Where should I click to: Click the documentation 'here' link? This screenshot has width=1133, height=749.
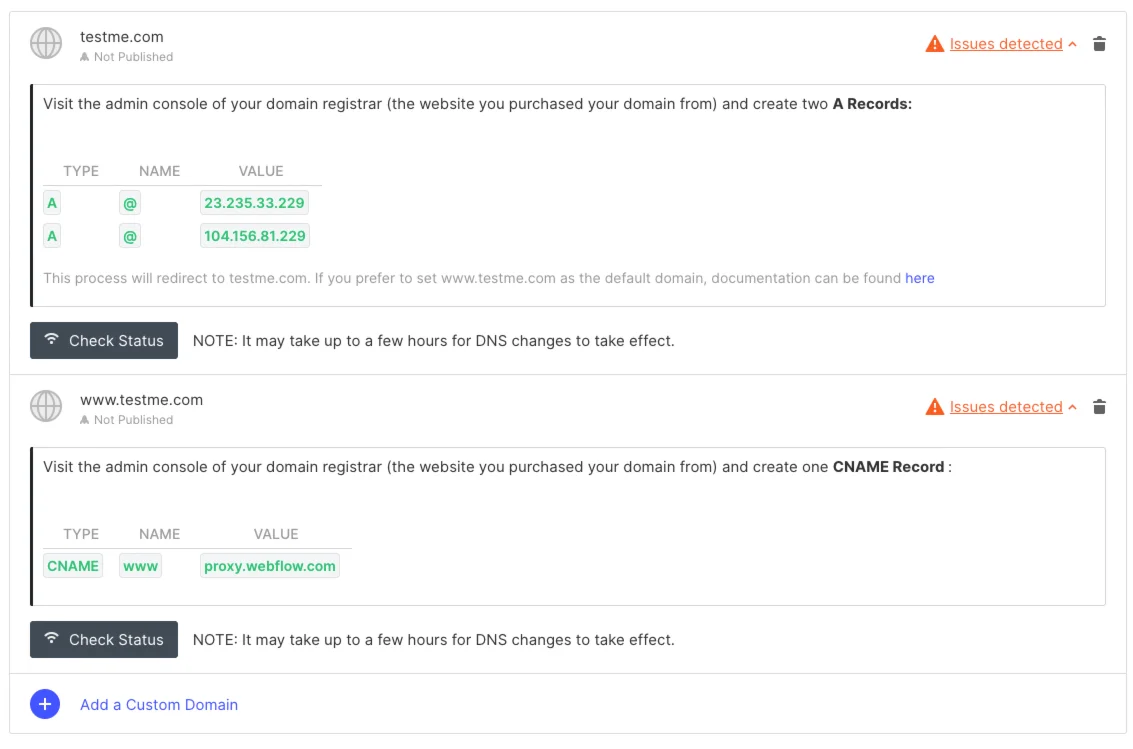point(919,278)
